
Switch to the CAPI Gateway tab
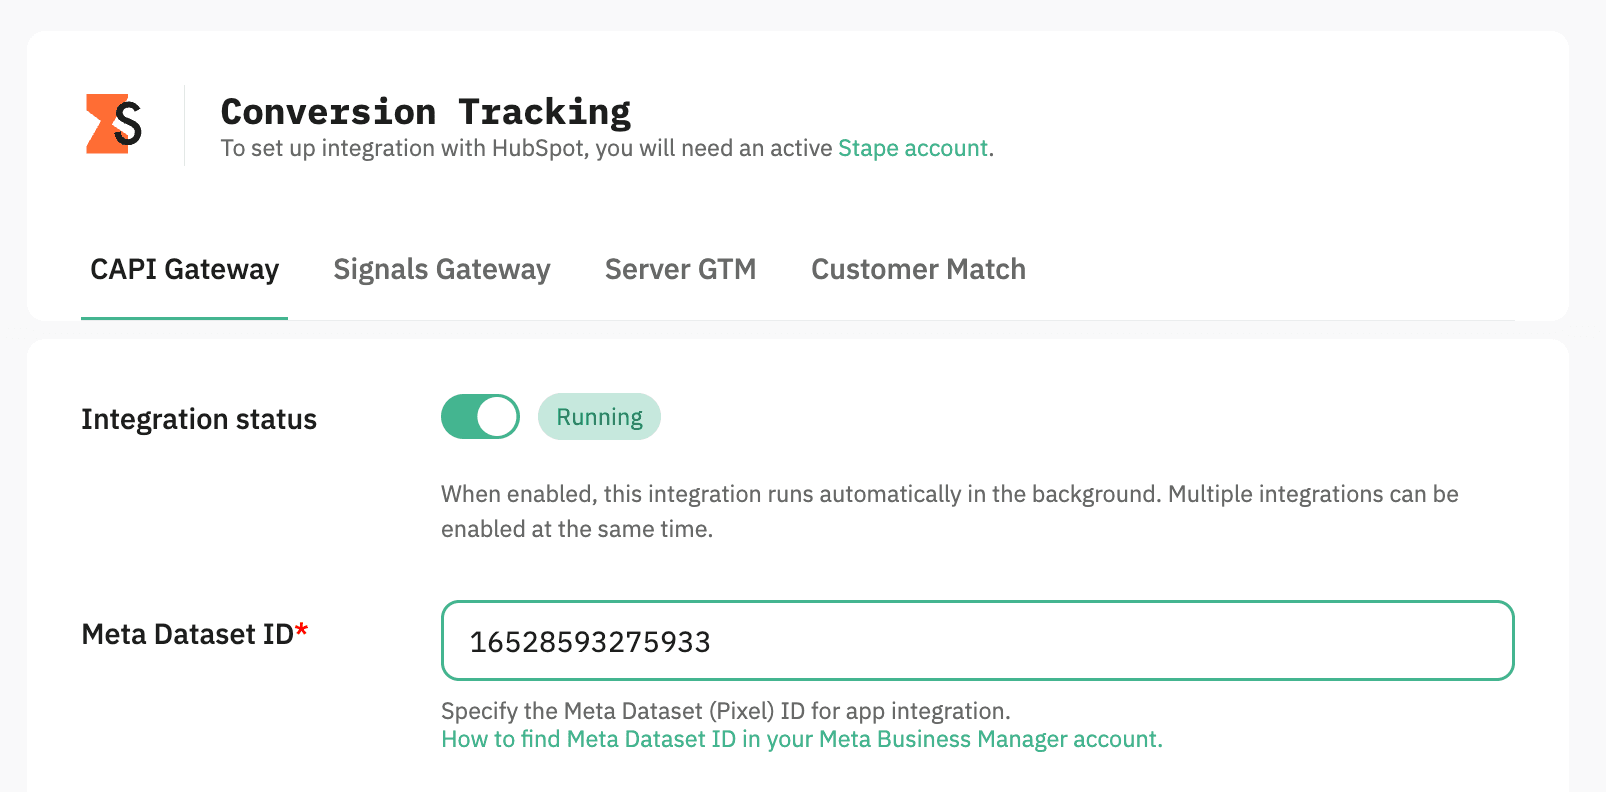pyautogui.click(x=184, y=269)
